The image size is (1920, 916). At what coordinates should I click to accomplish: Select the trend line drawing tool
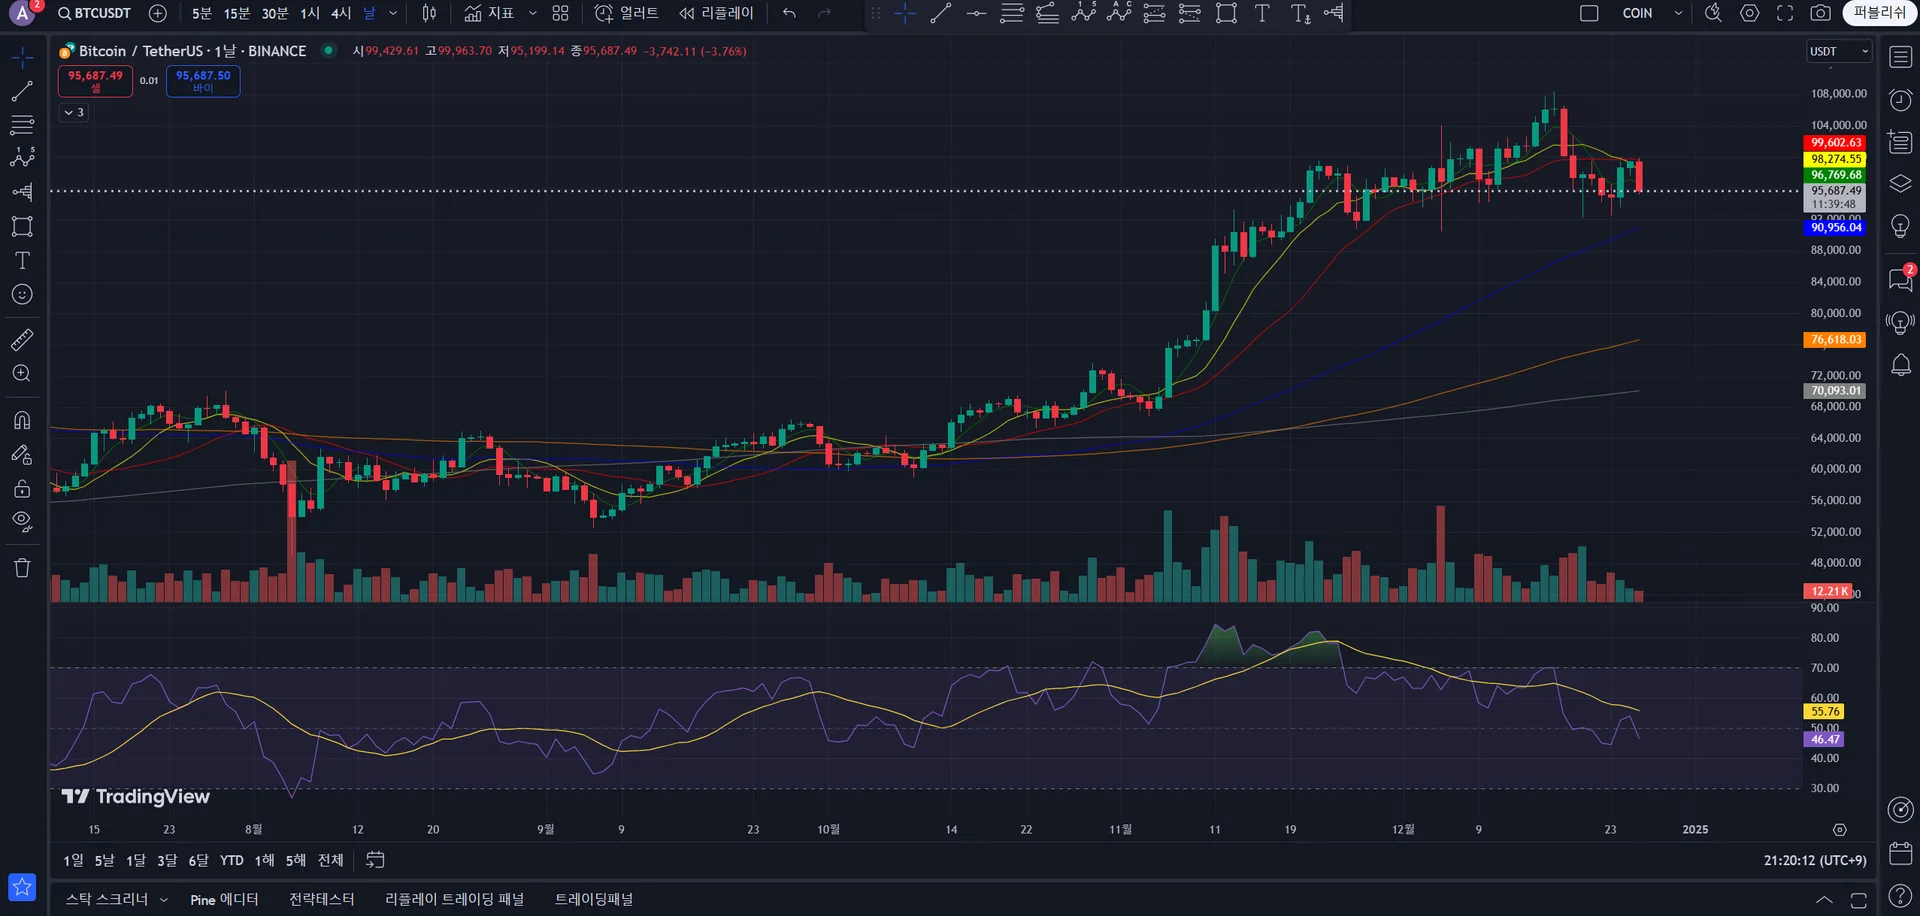pos(22,91)
